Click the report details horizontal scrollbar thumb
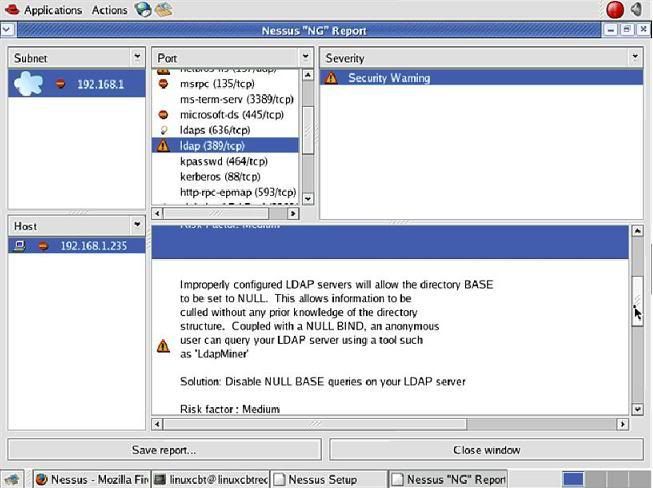Viewport: 653px width, 488px height. [x=315, y=424]
